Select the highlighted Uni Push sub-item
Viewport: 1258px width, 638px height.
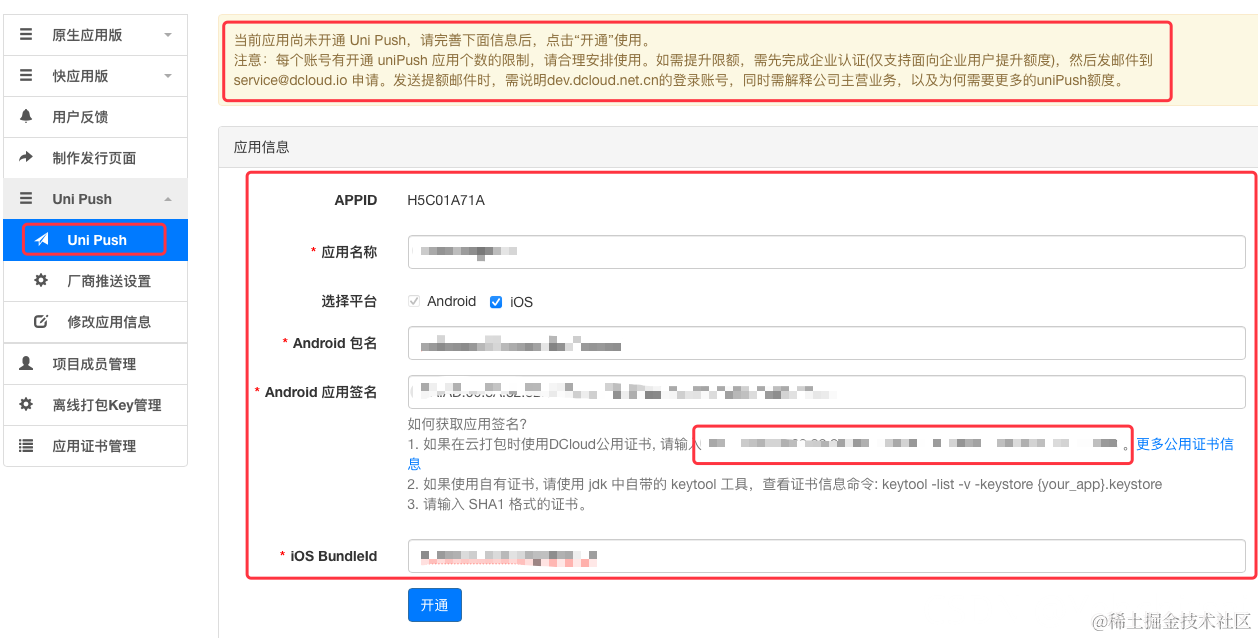[x=96, y=240]
